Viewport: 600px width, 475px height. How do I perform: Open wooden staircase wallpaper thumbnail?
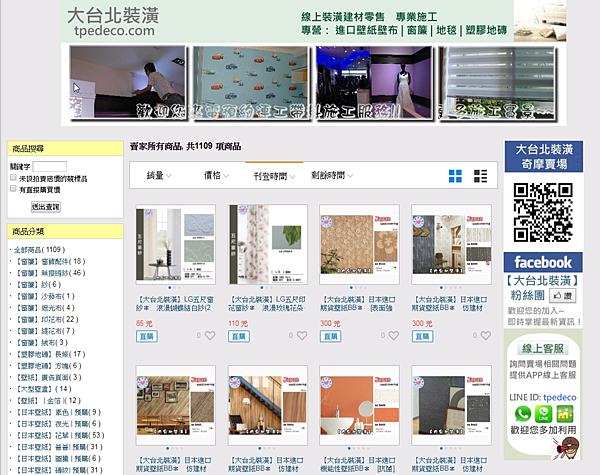pyautogui.click(x=267, y=405)
